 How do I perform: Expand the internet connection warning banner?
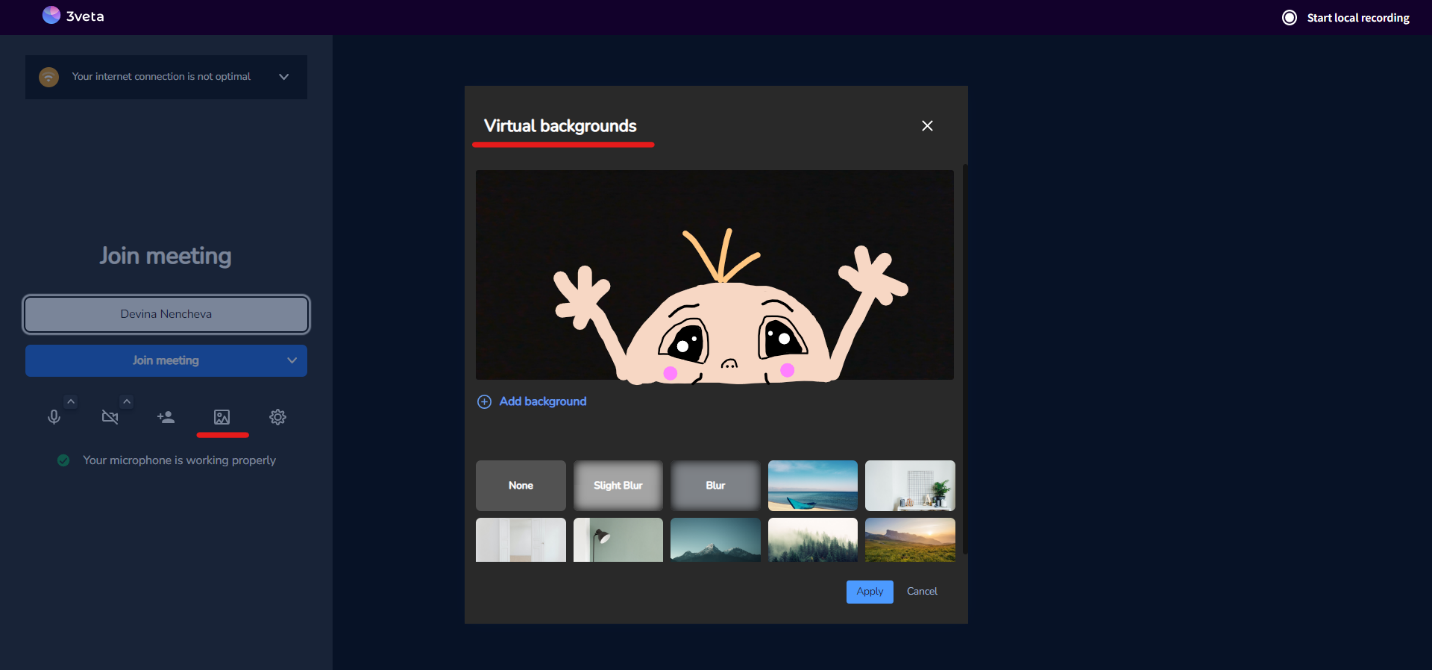284,77
